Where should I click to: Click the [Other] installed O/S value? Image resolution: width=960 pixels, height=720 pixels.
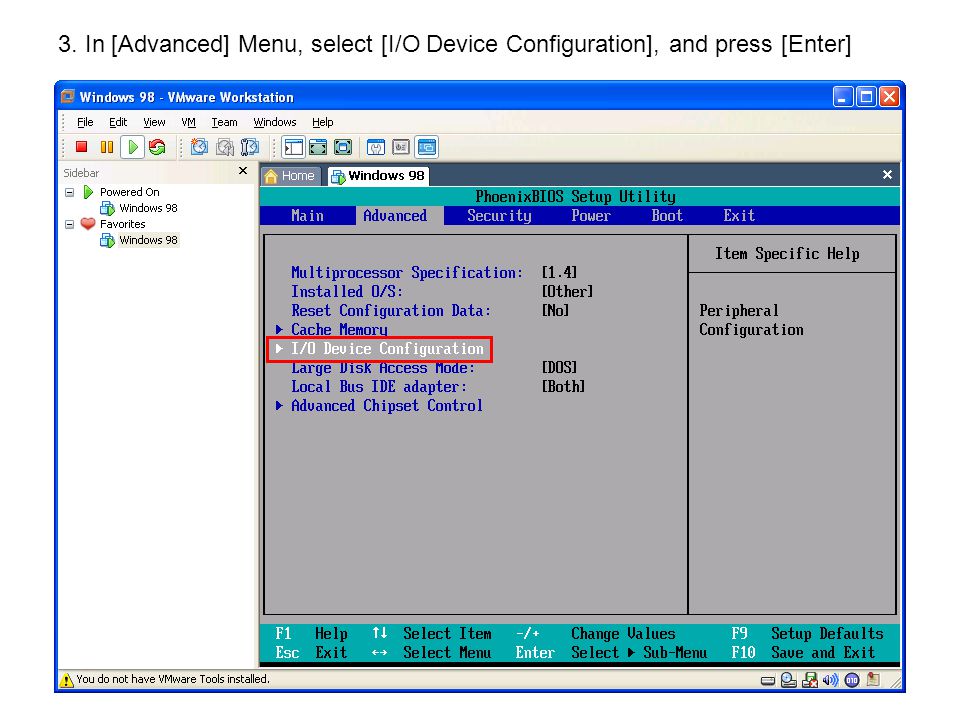tap(567, 291)
